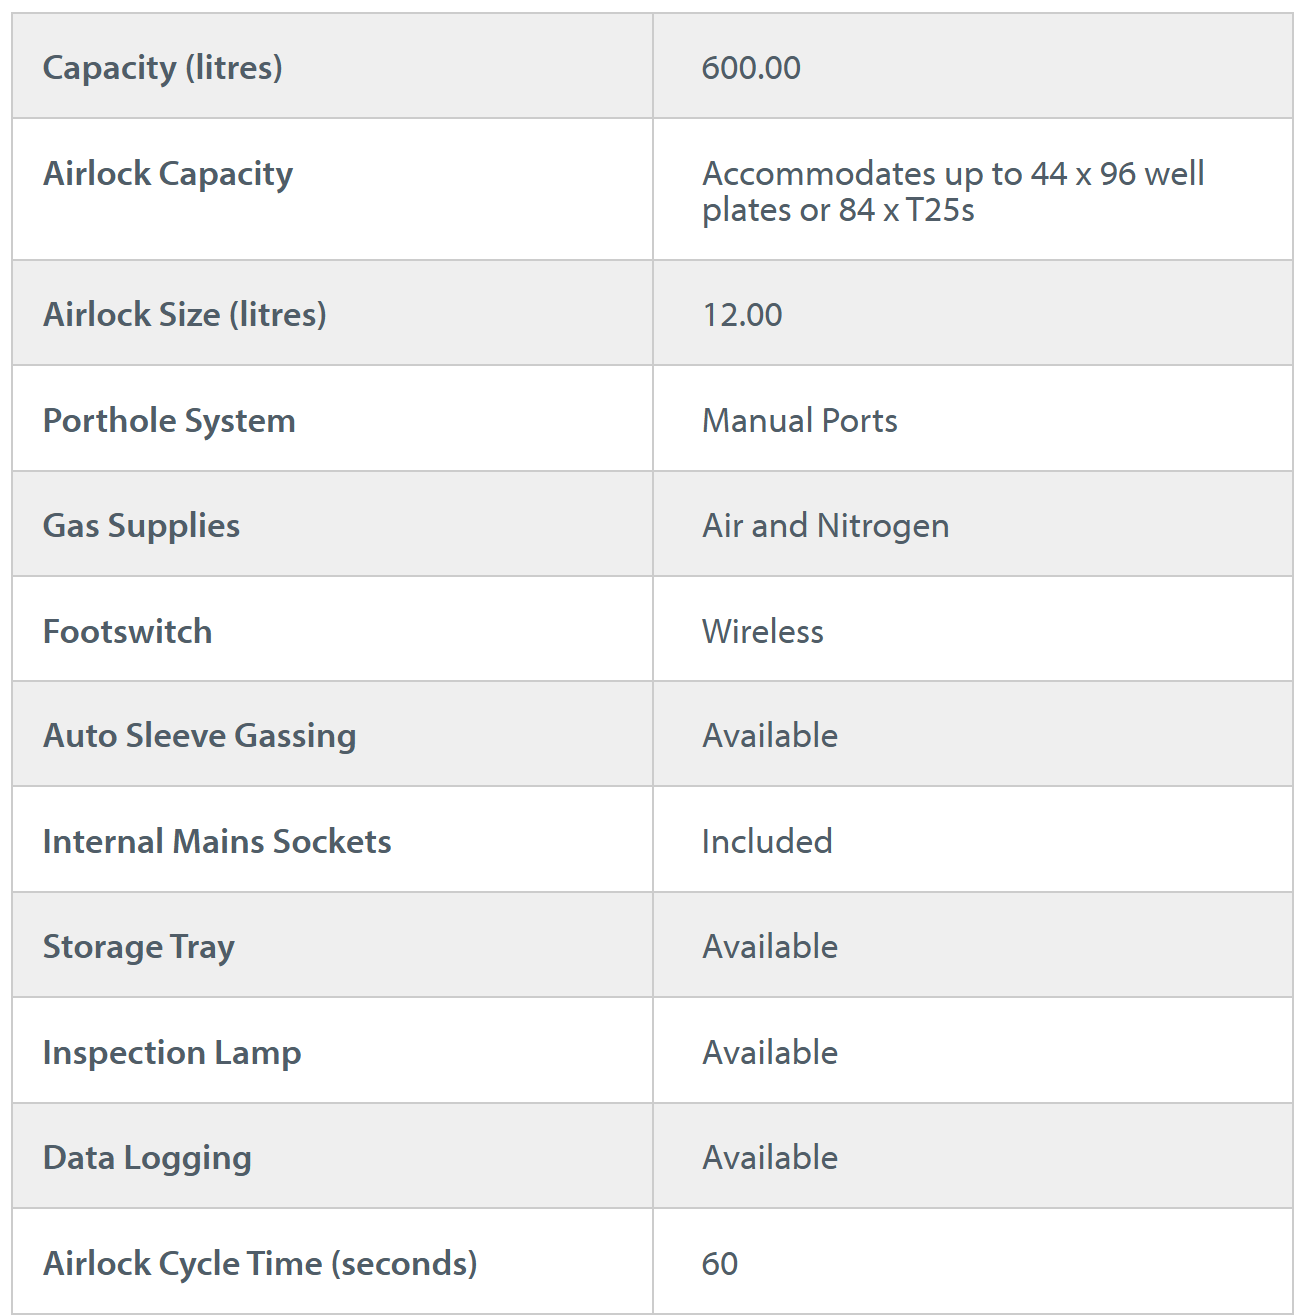Click the Capacity (litres) label
Screen dimensions: 1297x1315
162,68
